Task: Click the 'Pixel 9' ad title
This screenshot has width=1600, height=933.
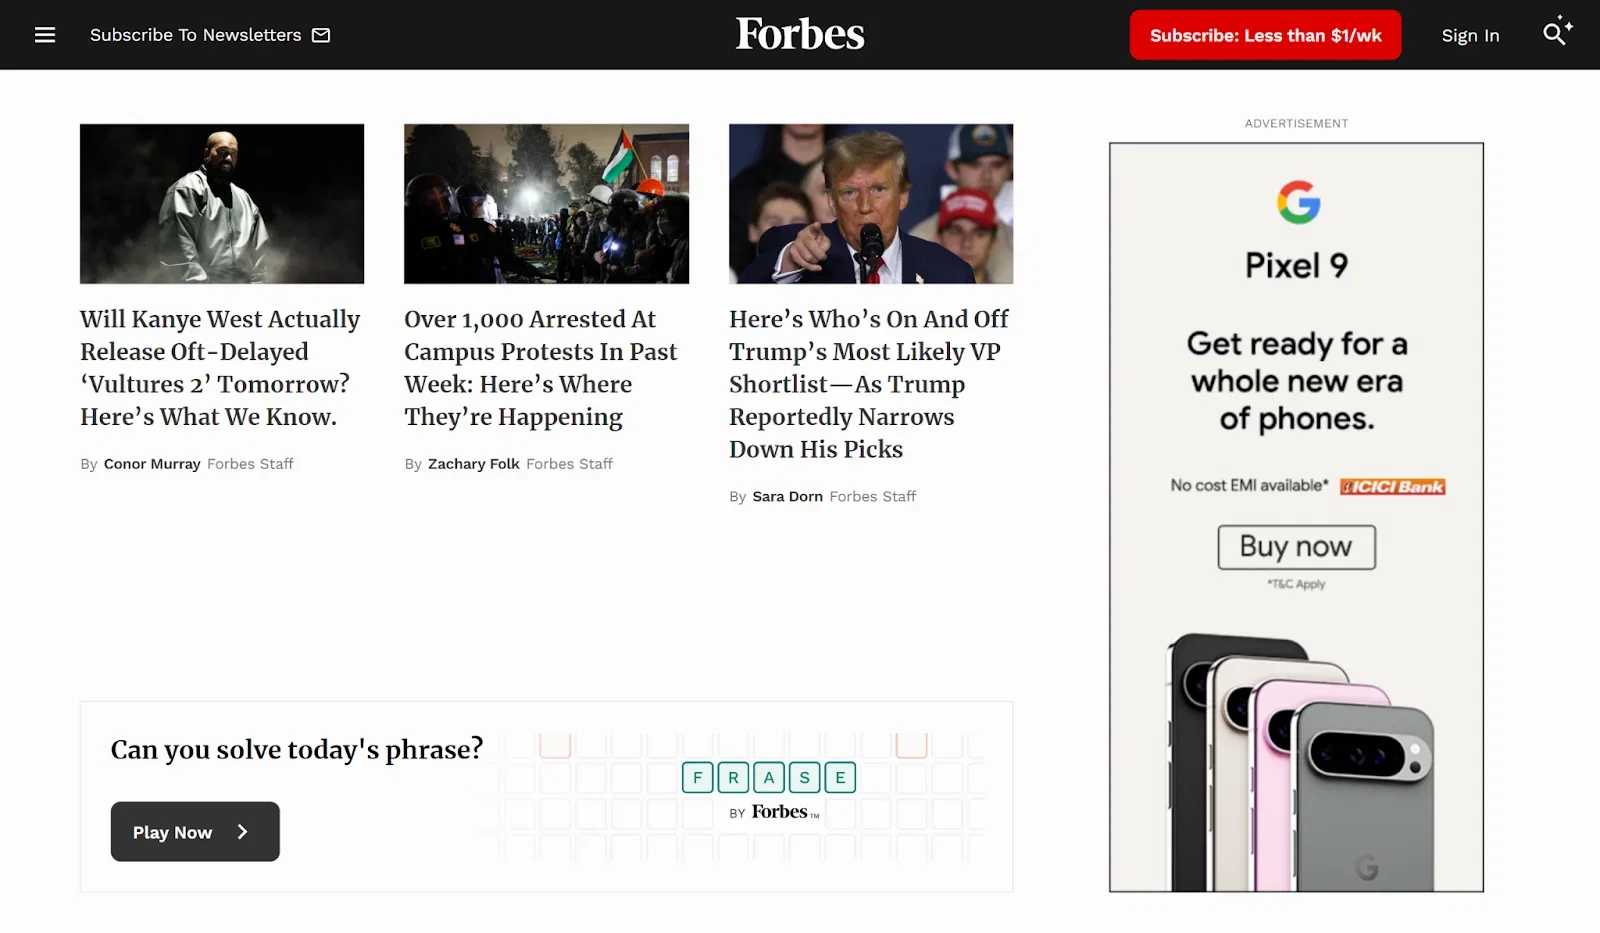Action: [1297, 266]
